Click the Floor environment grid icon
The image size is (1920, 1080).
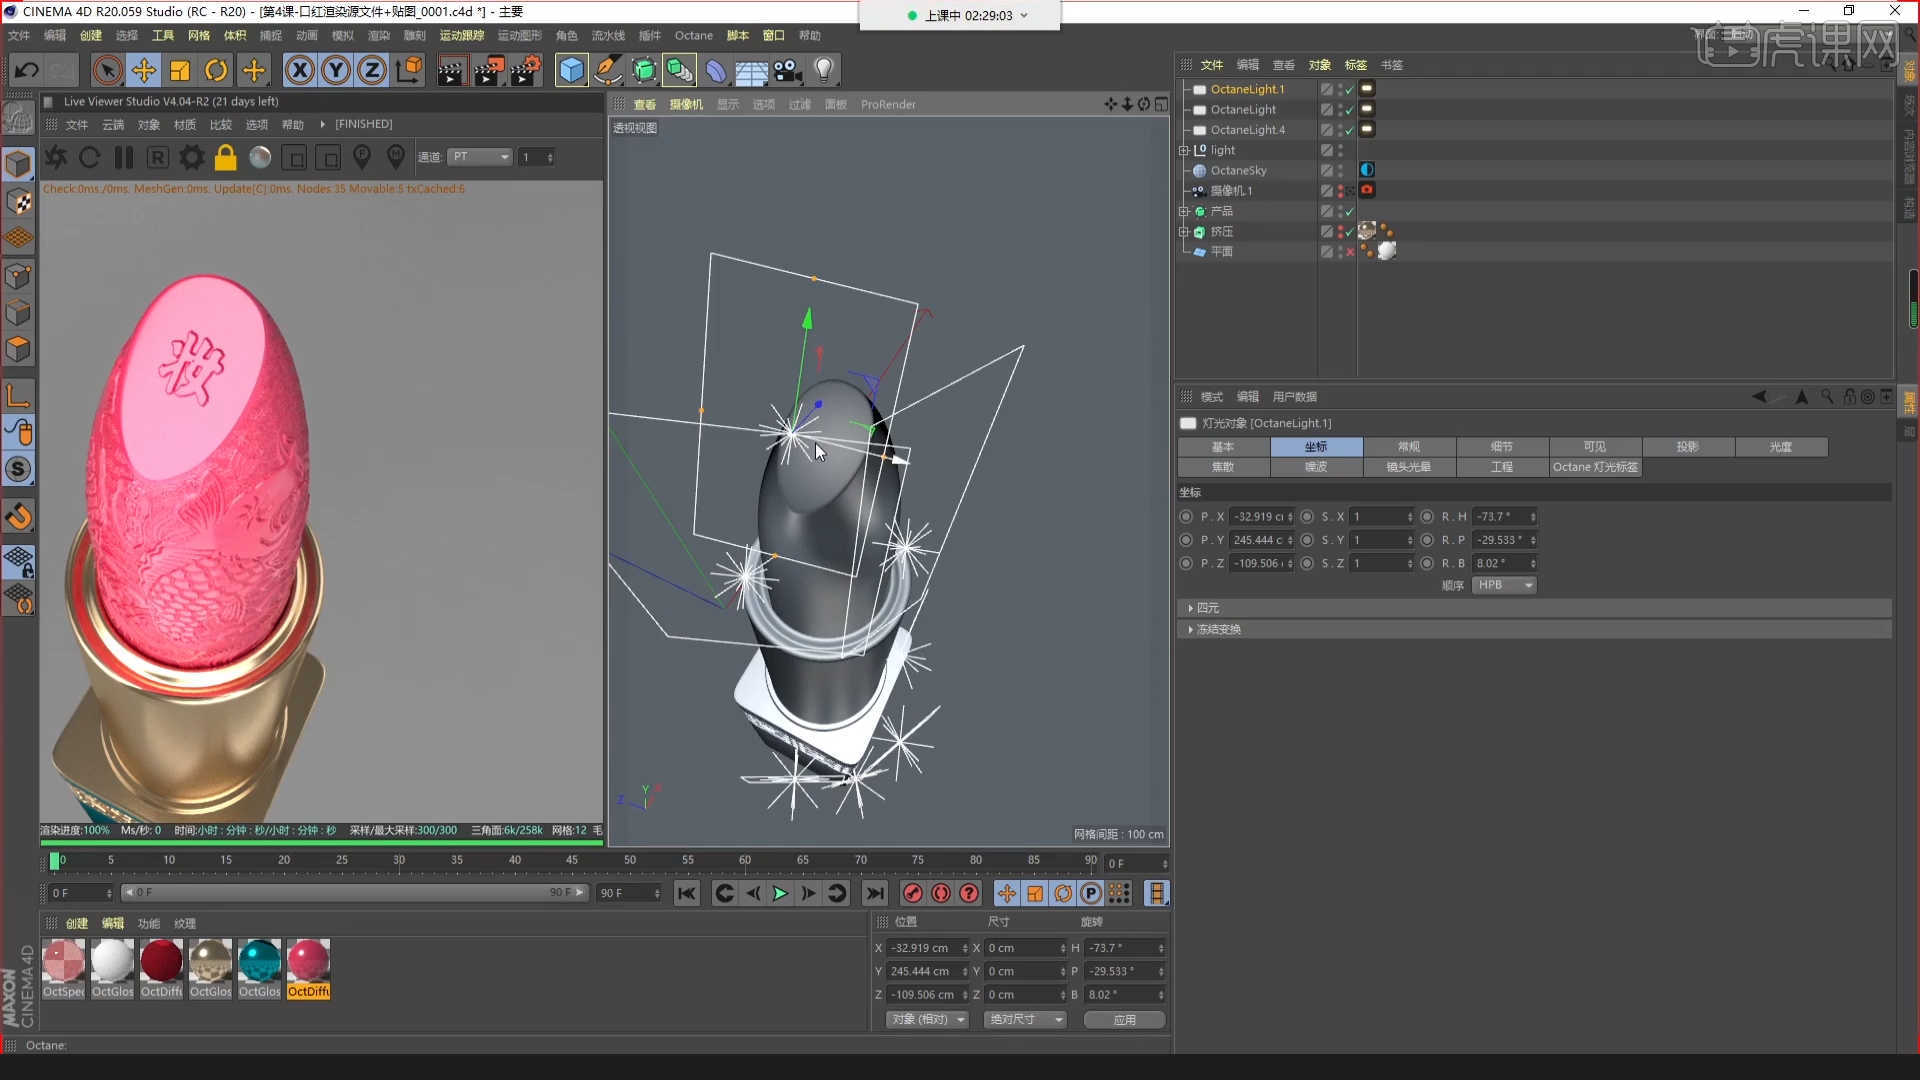[751, 70]
